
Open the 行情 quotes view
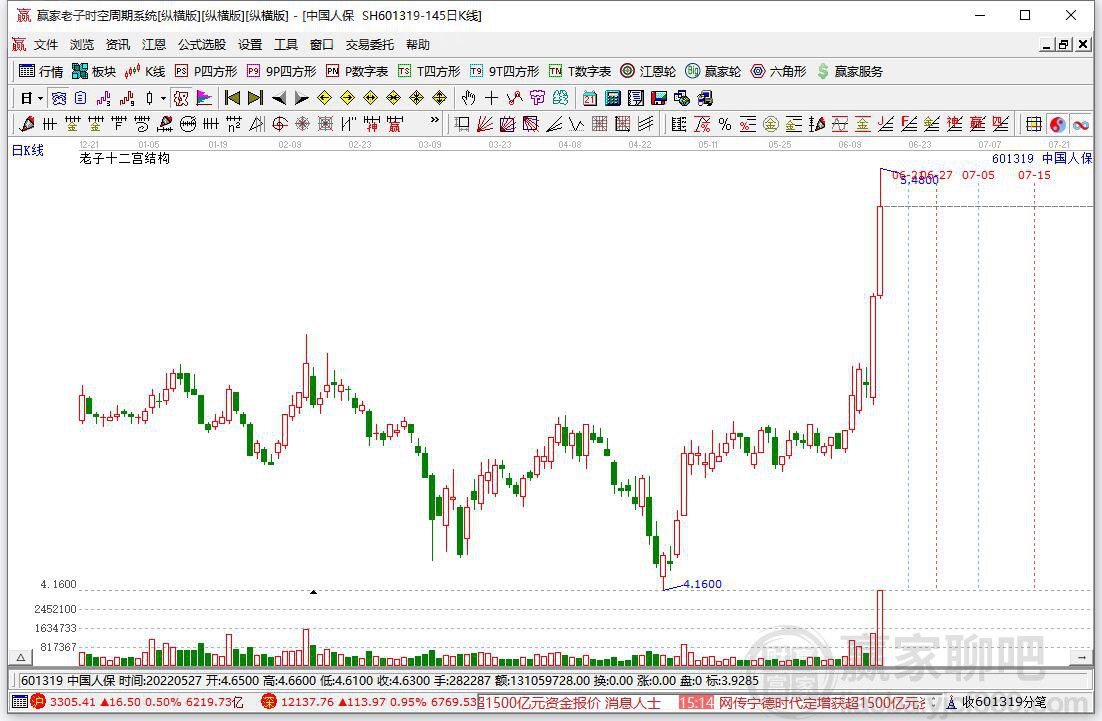[41, 71]
